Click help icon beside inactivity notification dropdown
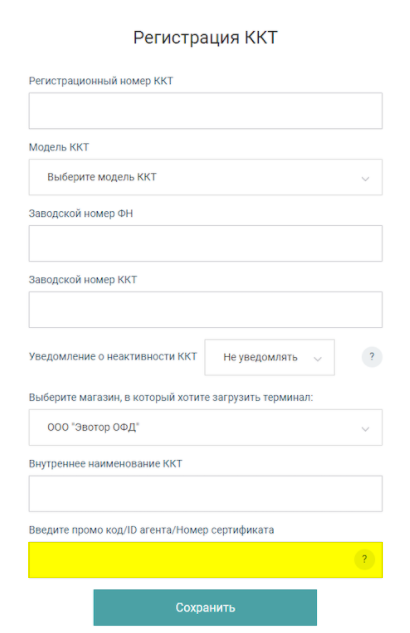Image resolution: width=410 pixels, height=633 pixels. [x=371, y=357]
